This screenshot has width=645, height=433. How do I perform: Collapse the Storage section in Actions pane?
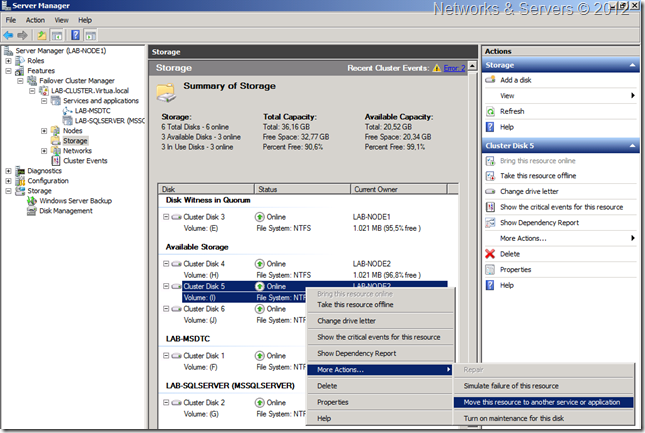[x=632, y=65]
